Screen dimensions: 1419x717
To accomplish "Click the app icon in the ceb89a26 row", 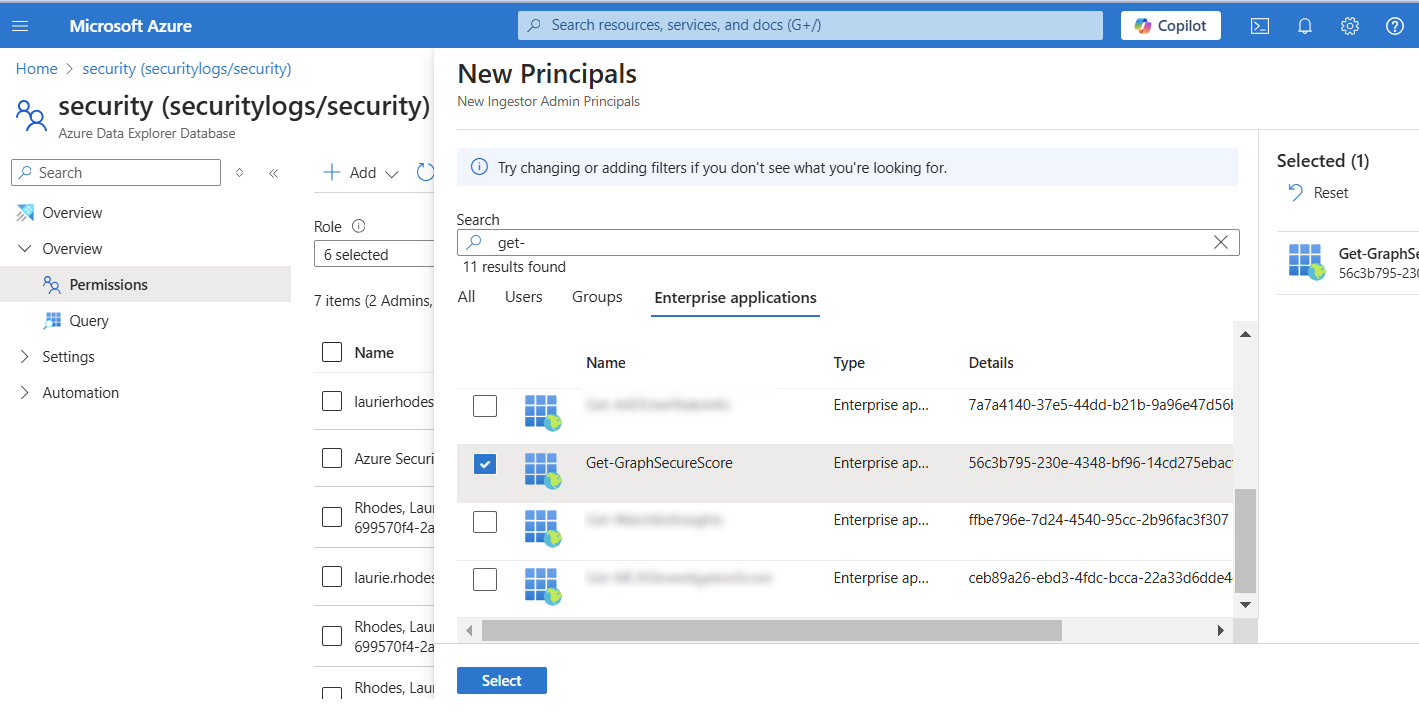I will coord(542,586).
